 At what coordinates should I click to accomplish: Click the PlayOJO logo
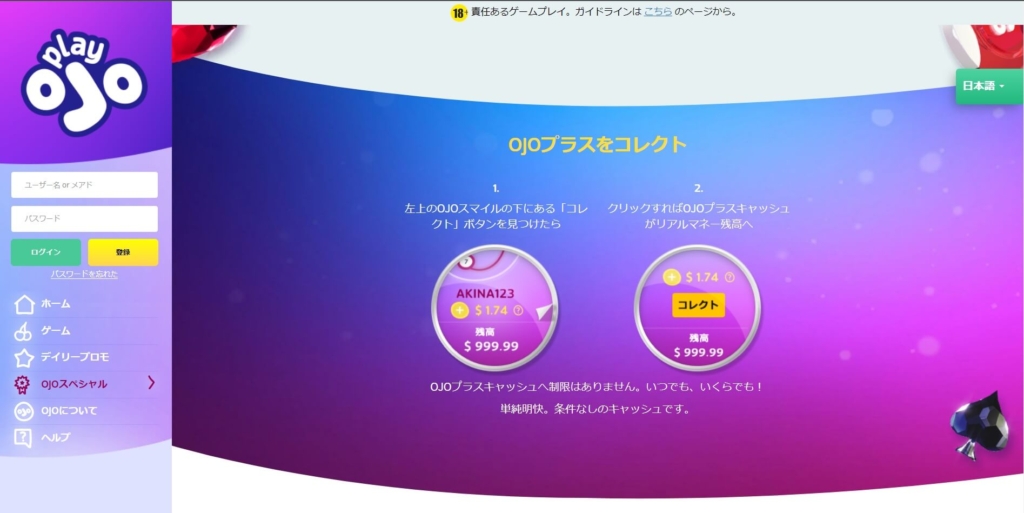[x=85, y=82]
